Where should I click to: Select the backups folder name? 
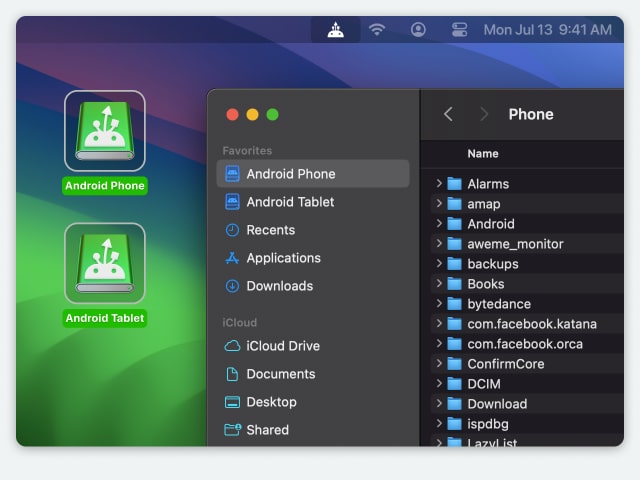(493, 264)
